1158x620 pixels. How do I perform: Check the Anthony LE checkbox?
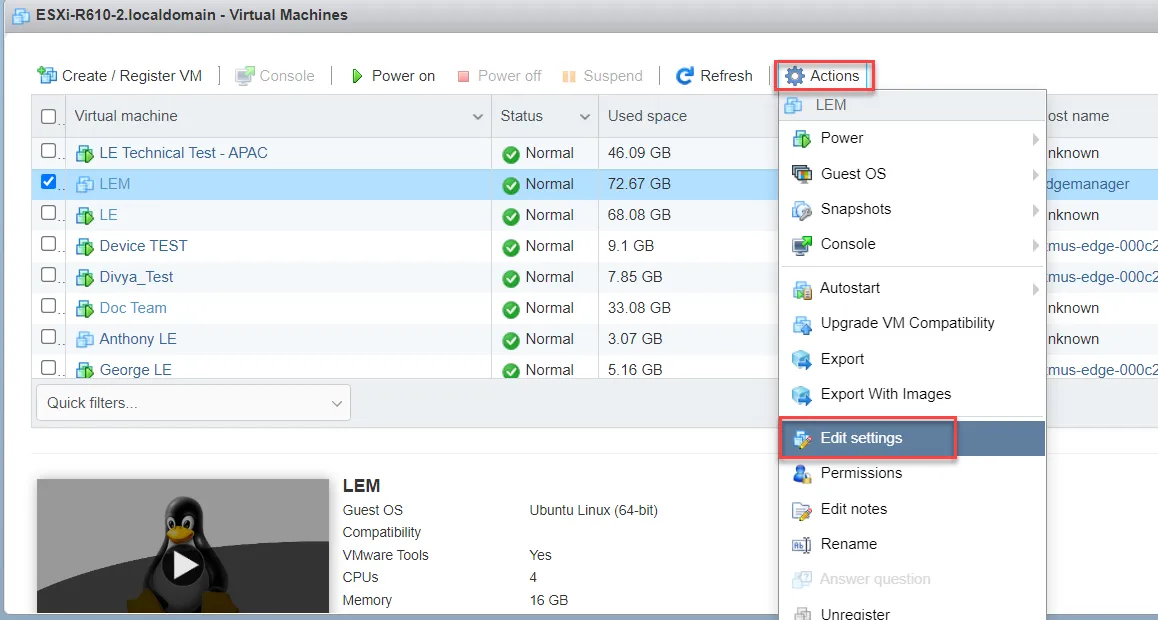48,337
